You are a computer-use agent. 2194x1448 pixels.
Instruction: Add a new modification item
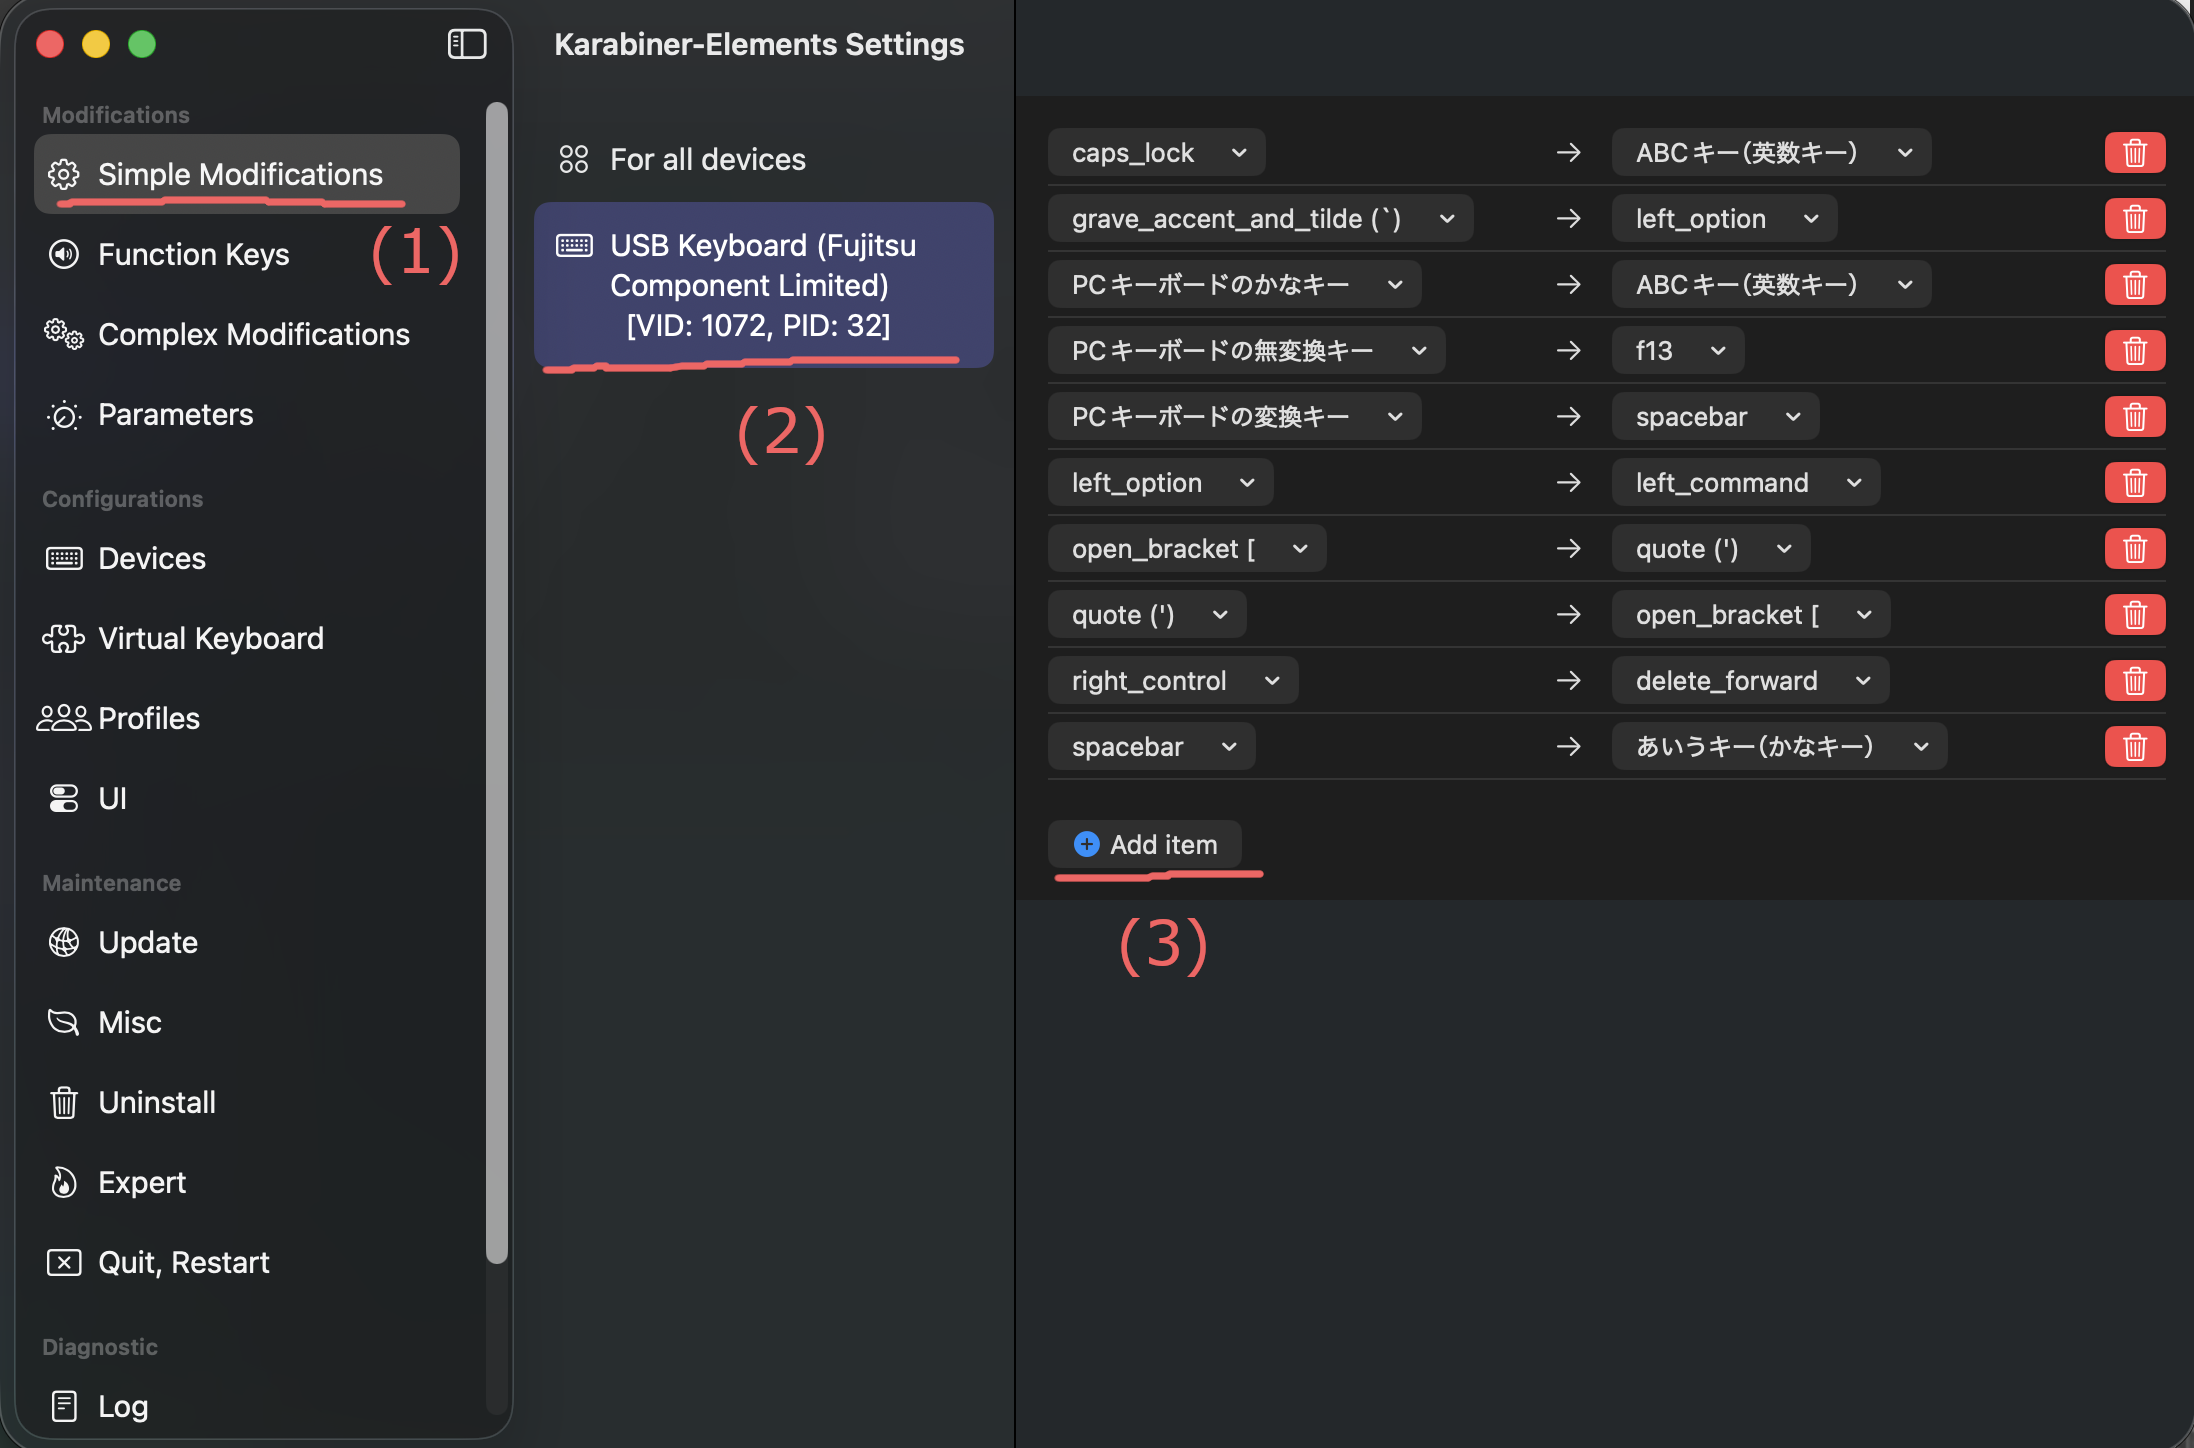tap(1145, 845)
